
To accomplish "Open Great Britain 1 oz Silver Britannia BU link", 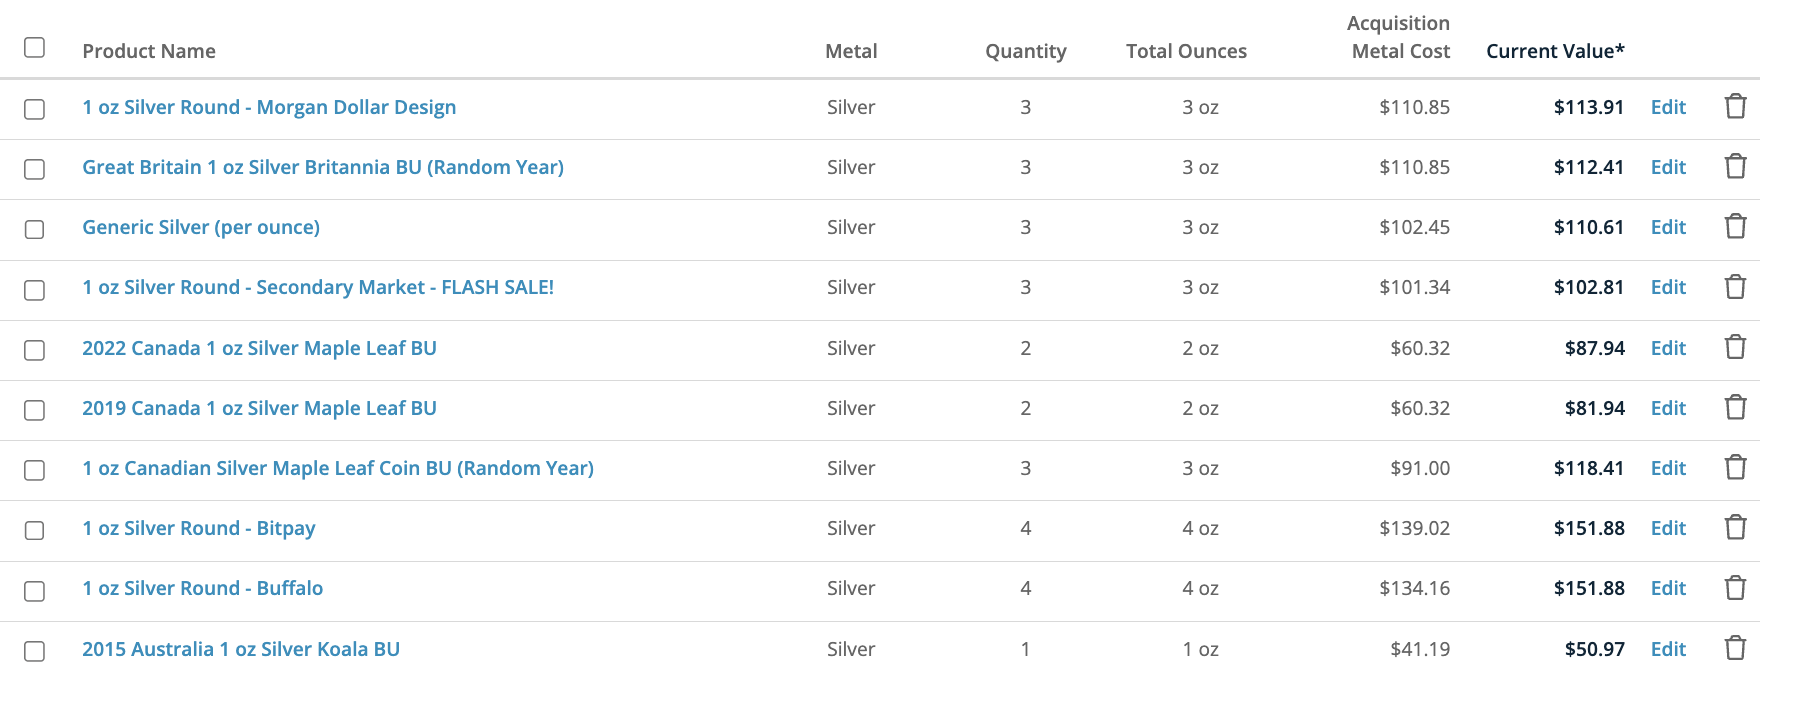I will click(323, 167).
